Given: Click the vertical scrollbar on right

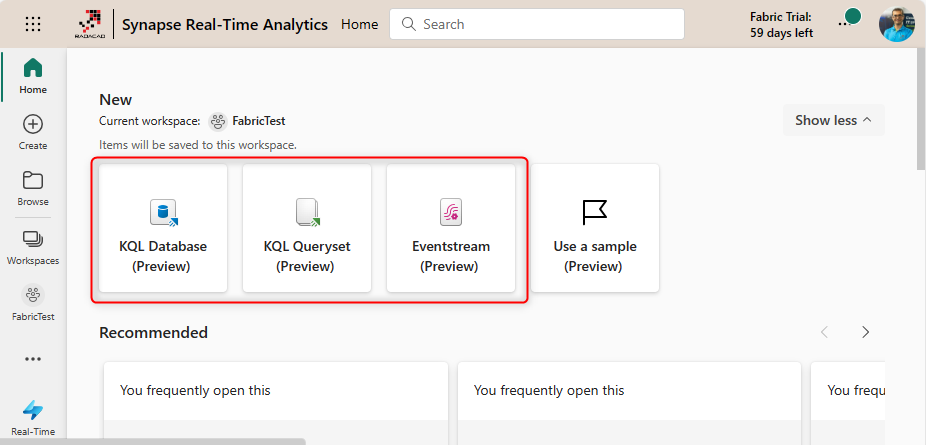Looking at the screenshot, I should [x=920, y=110].
